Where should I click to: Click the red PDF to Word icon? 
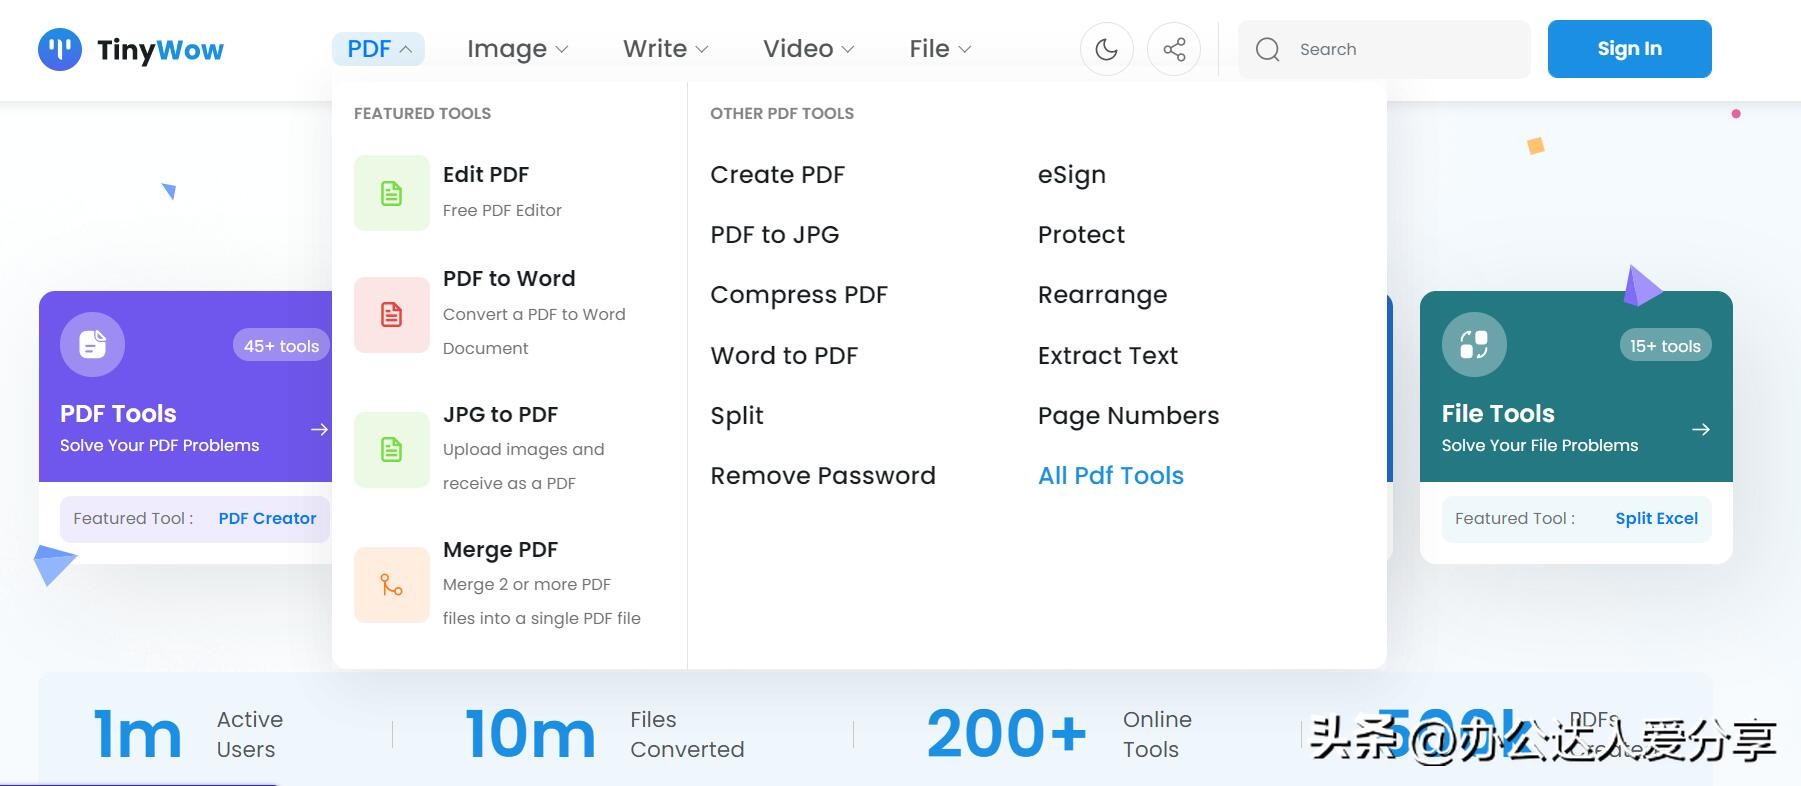pyautogui.click(x=392, y=314)
